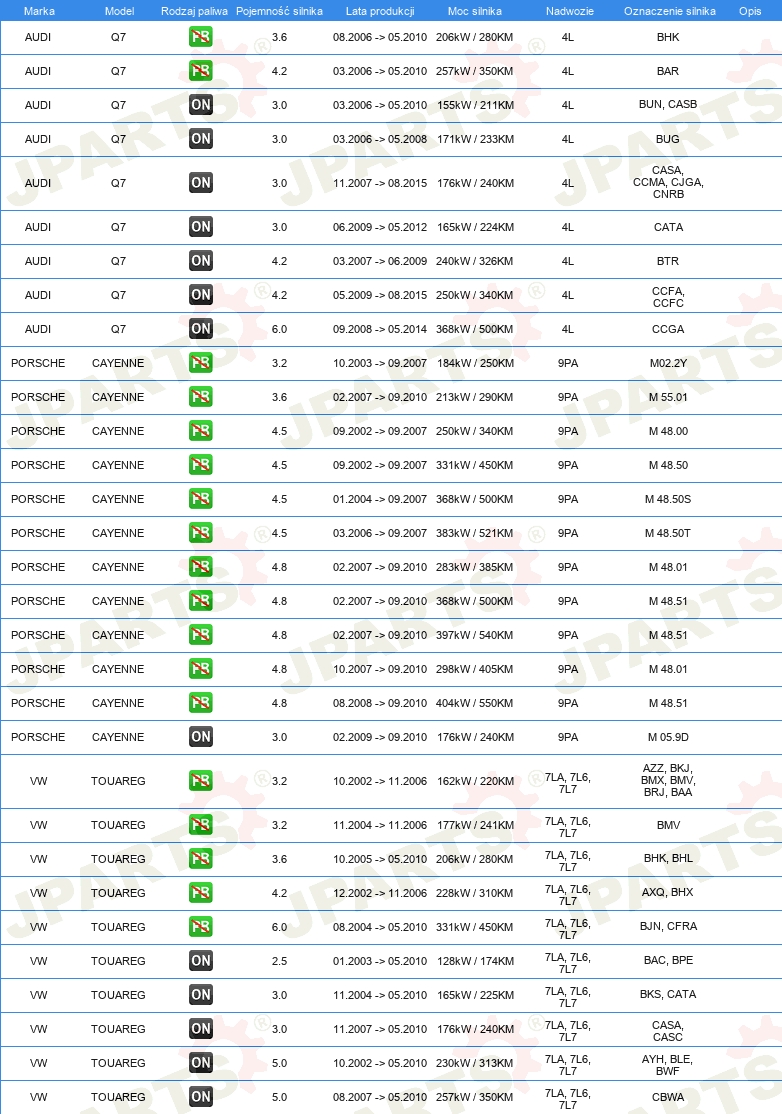Viewport: 782px width, 1114px height.
Task: Select the engine code BTR
Action: (x=668, y=261)
